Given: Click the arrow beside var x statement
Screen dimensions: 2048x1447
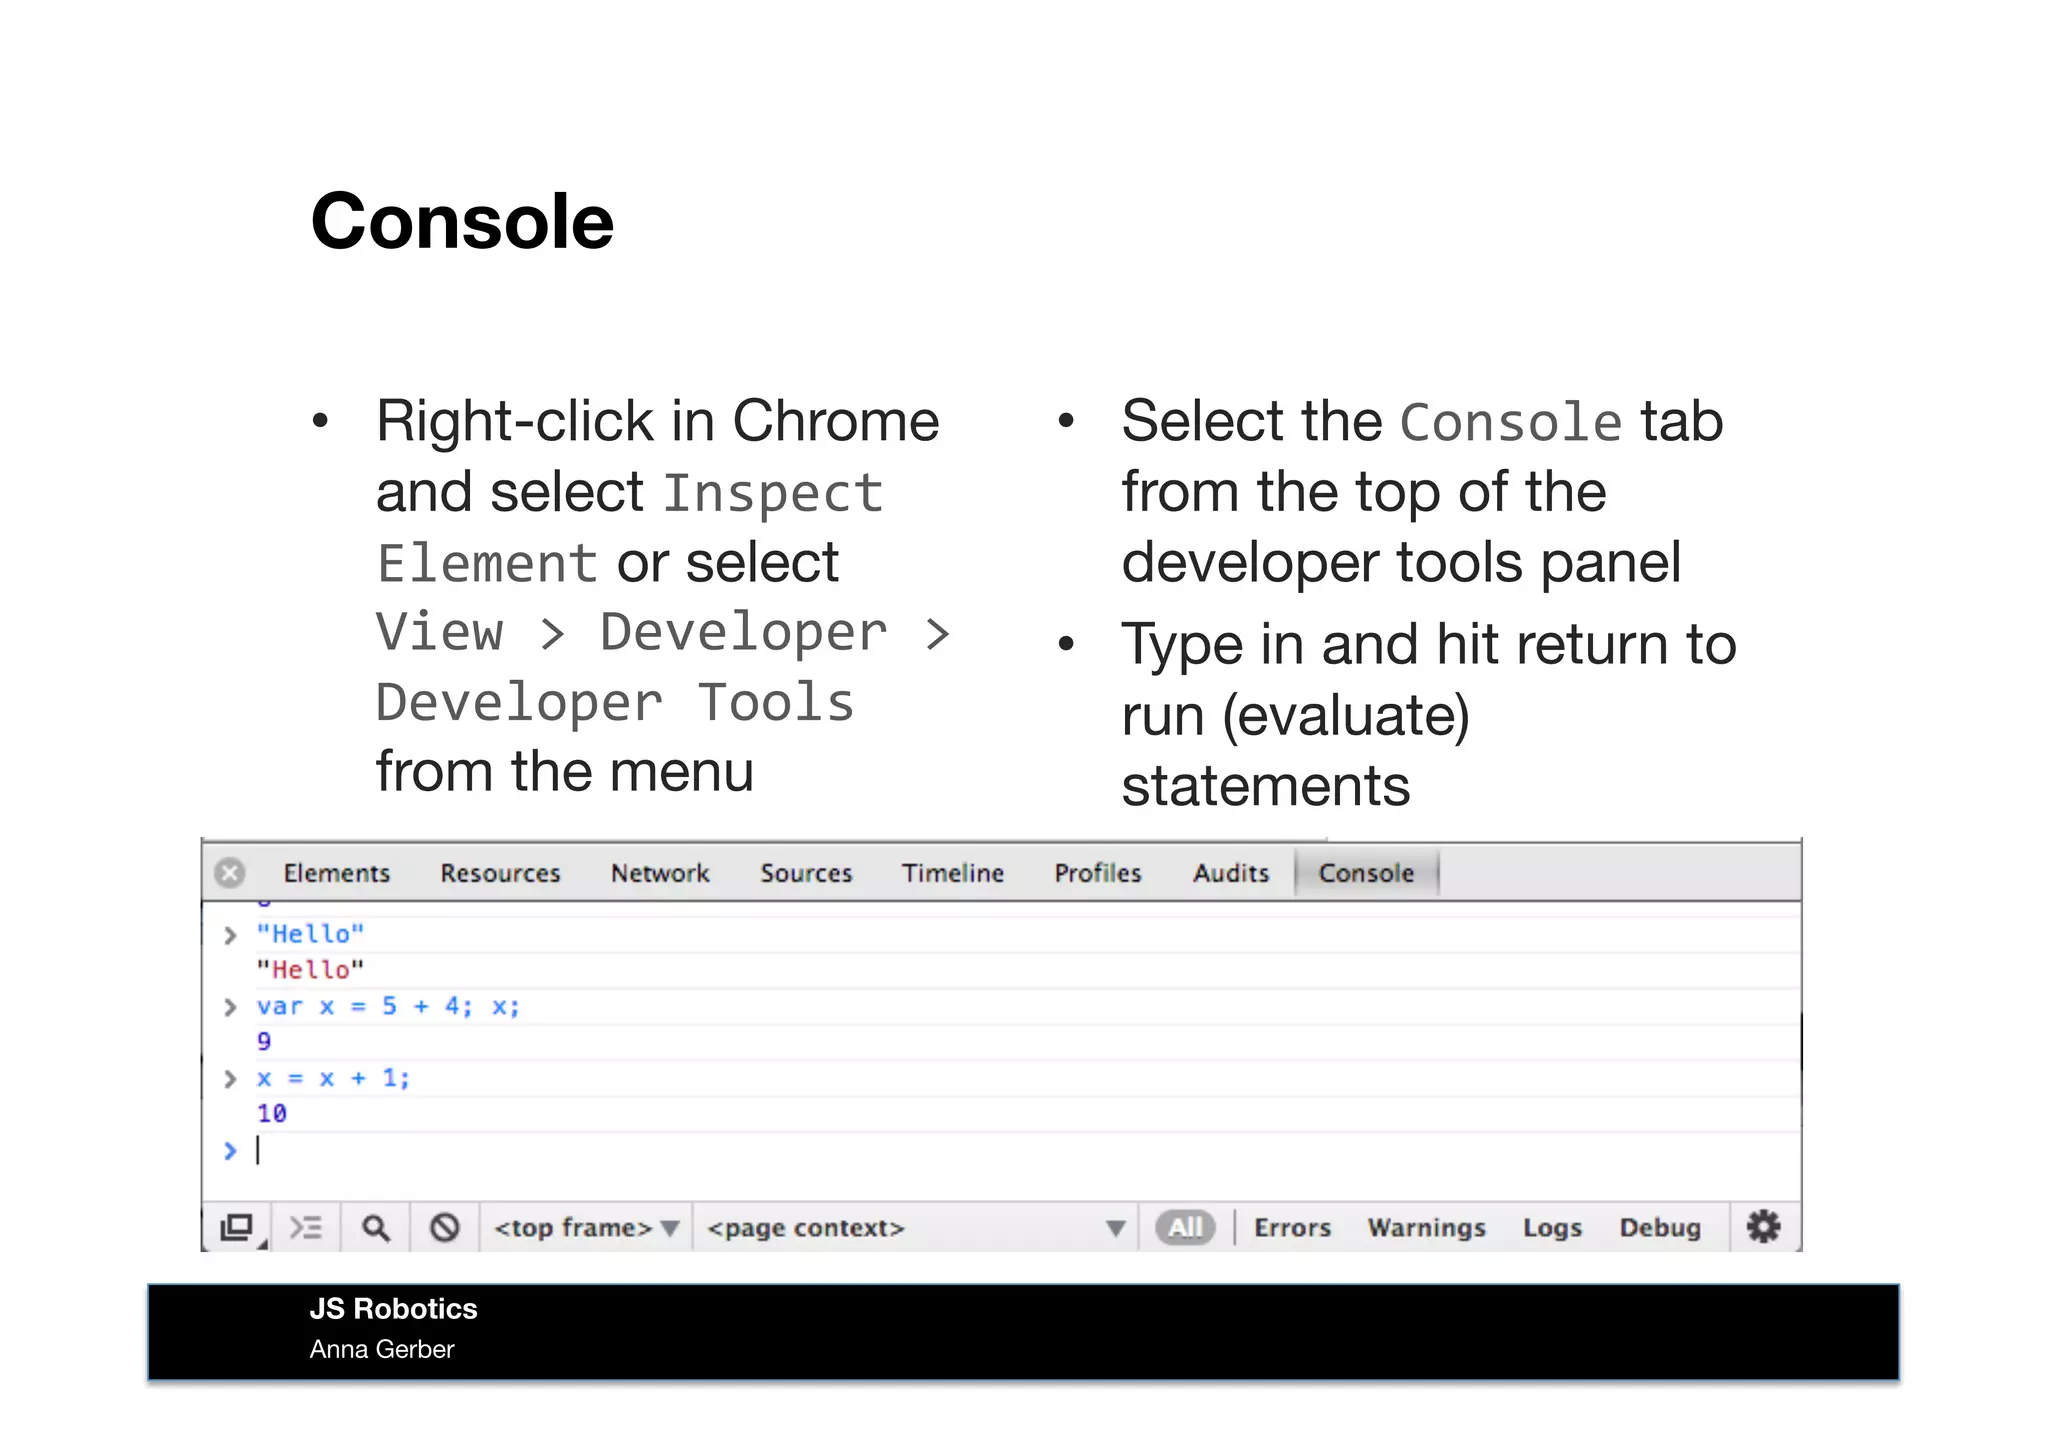Looking at the screenshot, I should pos(230,1007).
